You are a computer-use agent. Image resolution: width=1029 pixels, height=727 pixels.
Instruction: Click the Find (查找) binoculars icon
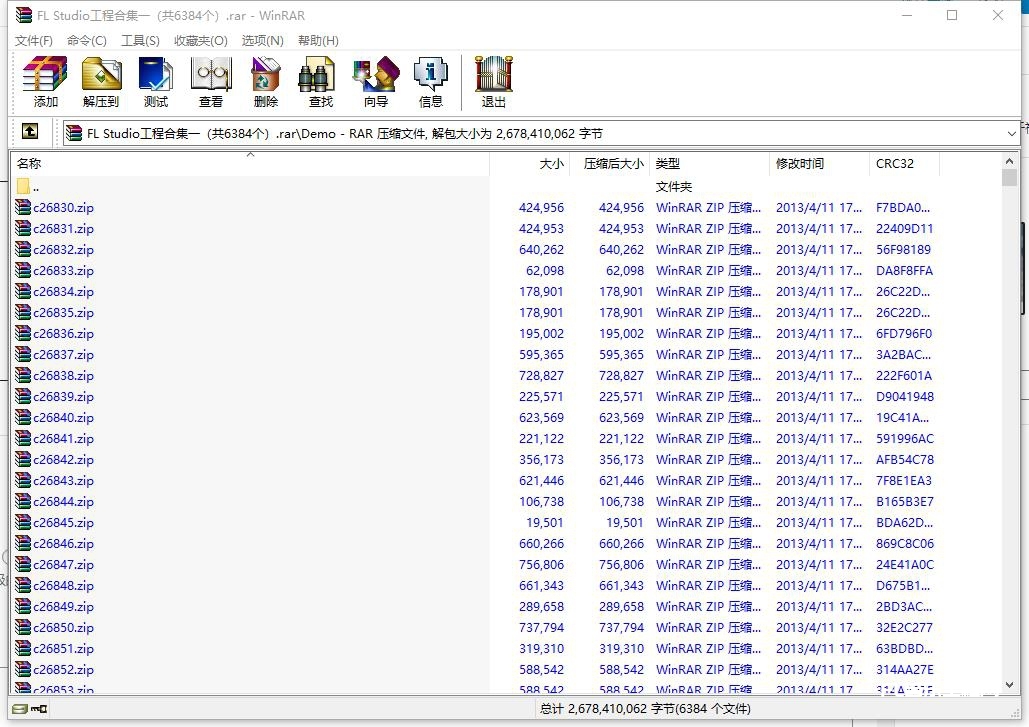(x=320, y=81)
